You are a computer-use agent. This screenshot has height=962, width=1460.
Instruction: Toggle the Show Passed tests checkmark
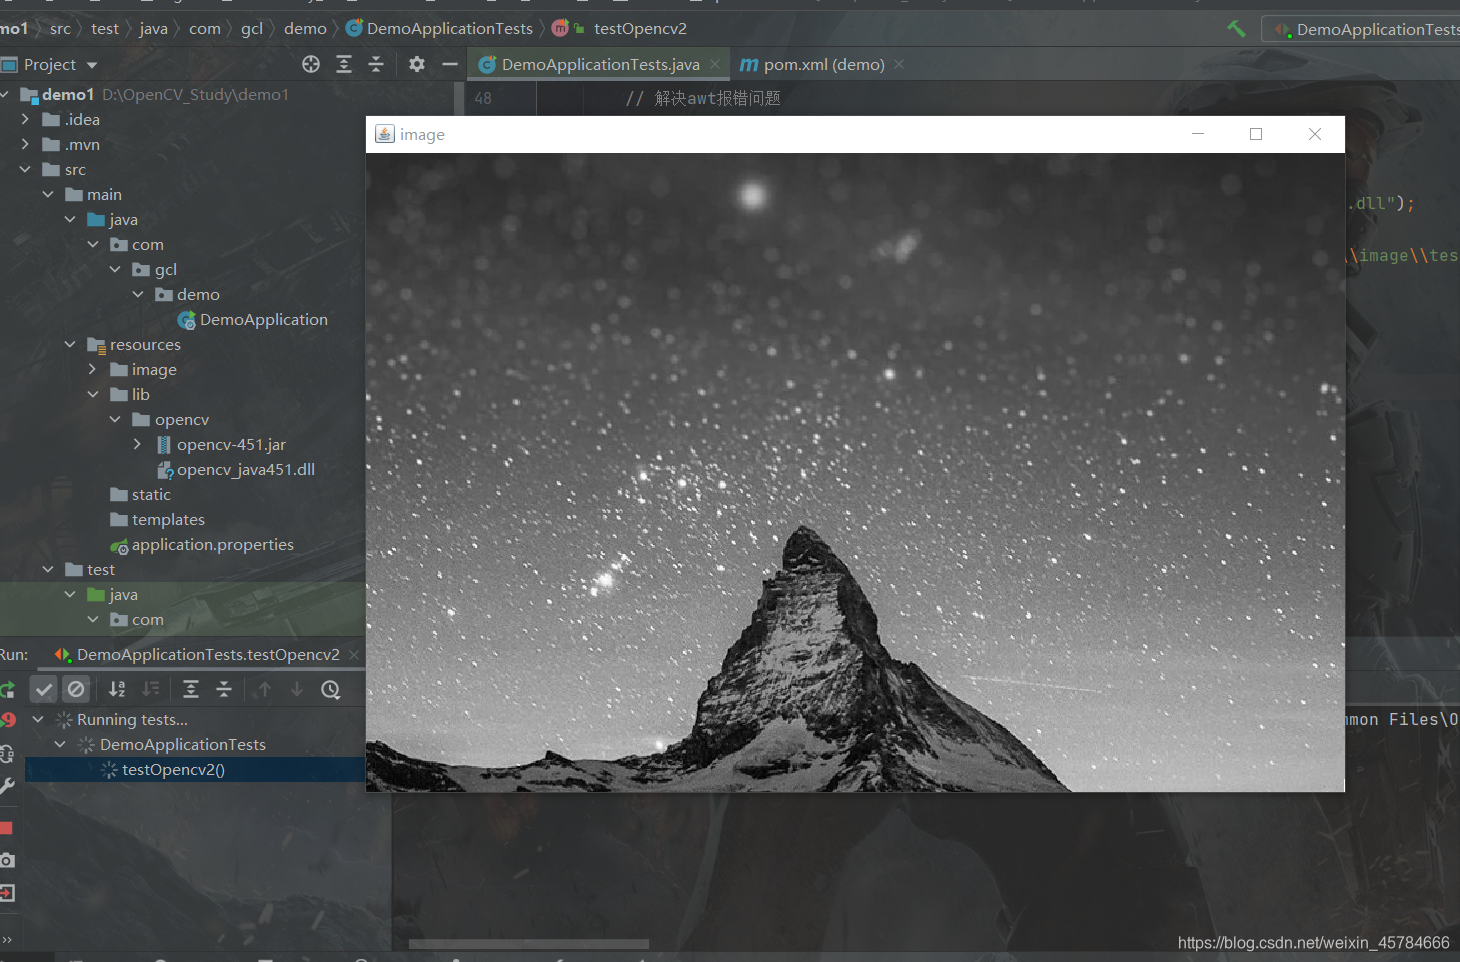pyautogui.click(x=43, y=689)
